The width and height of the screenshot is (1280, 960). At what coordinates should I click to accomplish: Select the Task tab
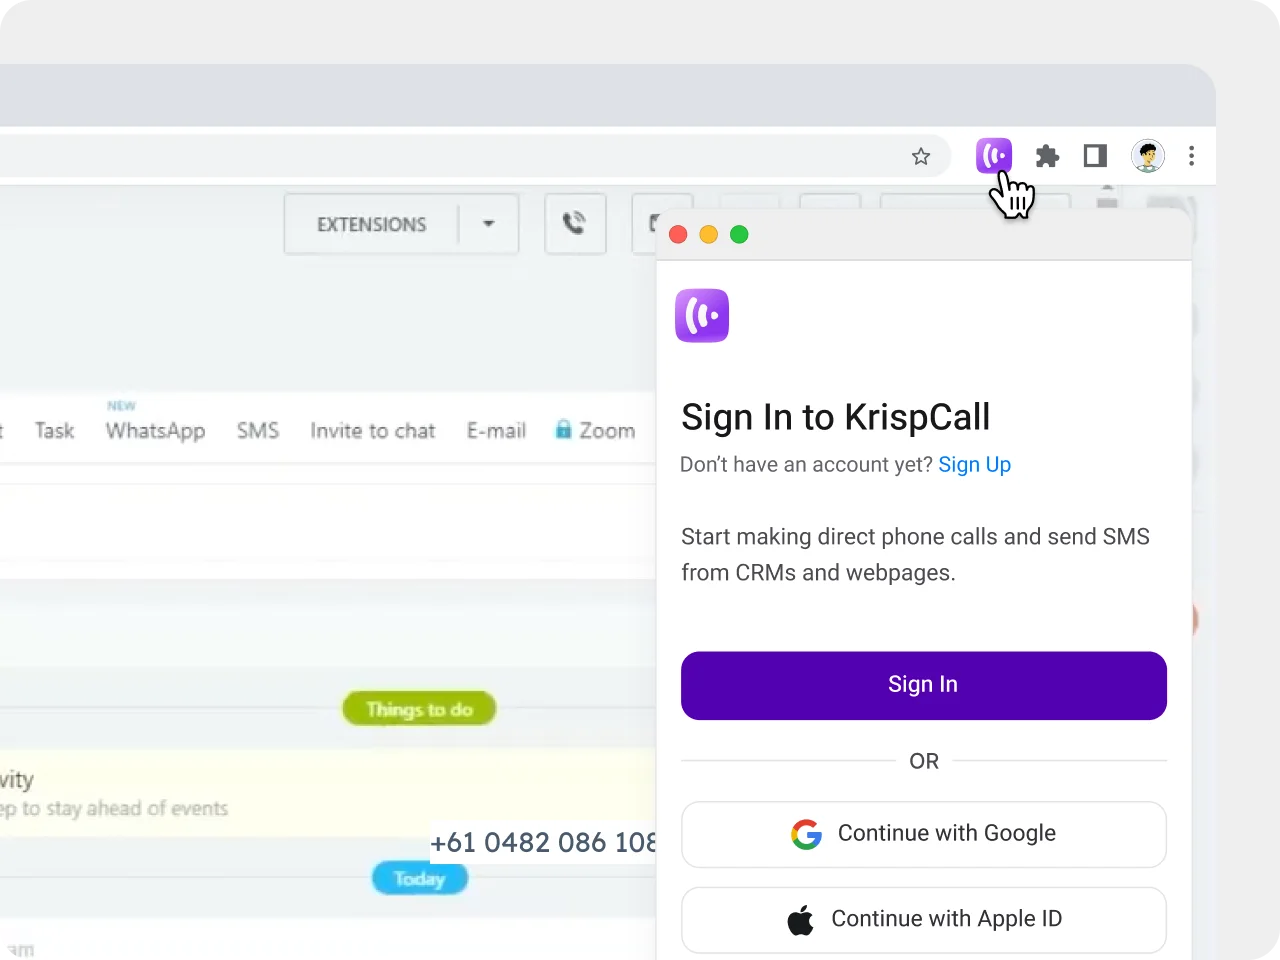click(55, 431)
